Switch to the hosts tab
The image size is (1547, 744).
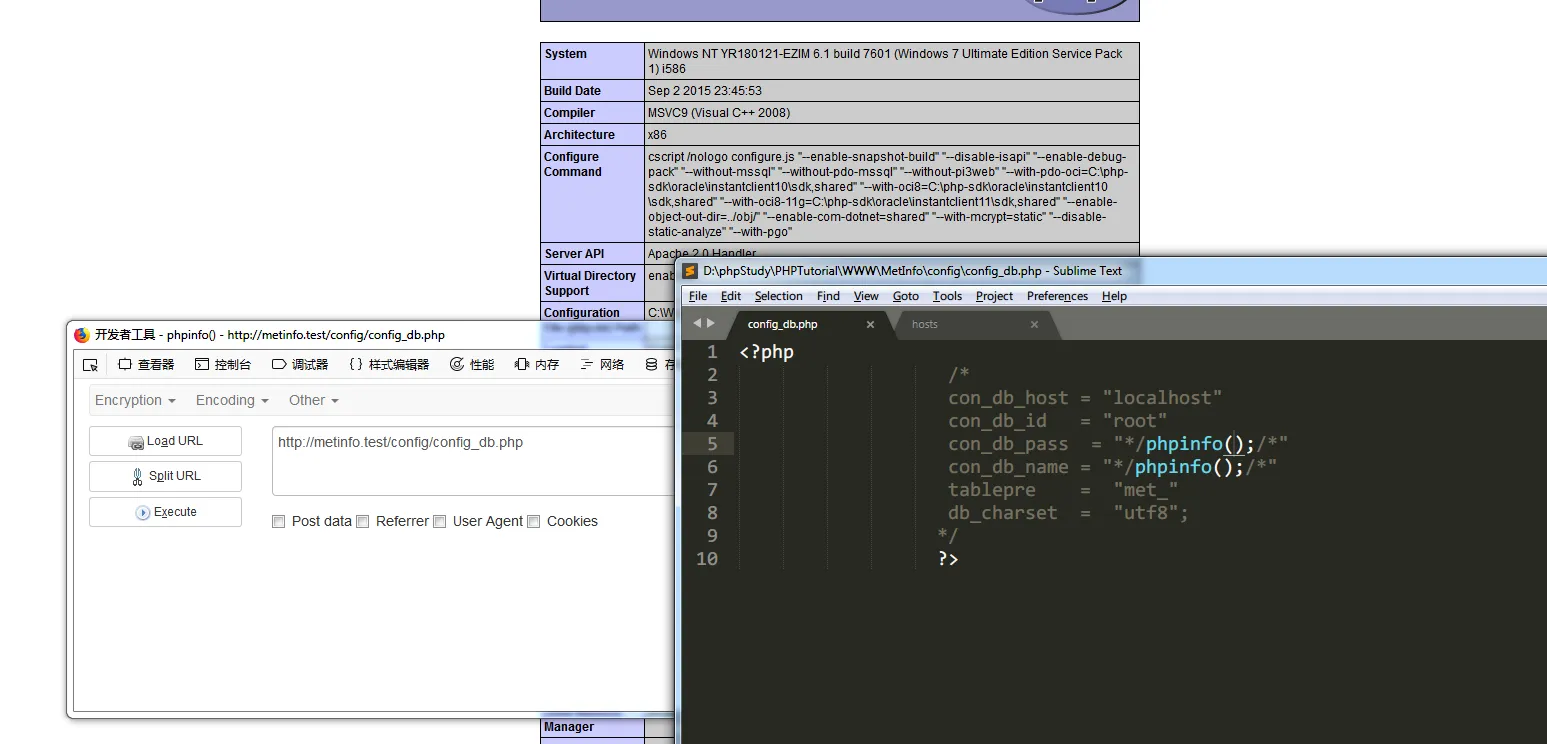click(925, 324)
